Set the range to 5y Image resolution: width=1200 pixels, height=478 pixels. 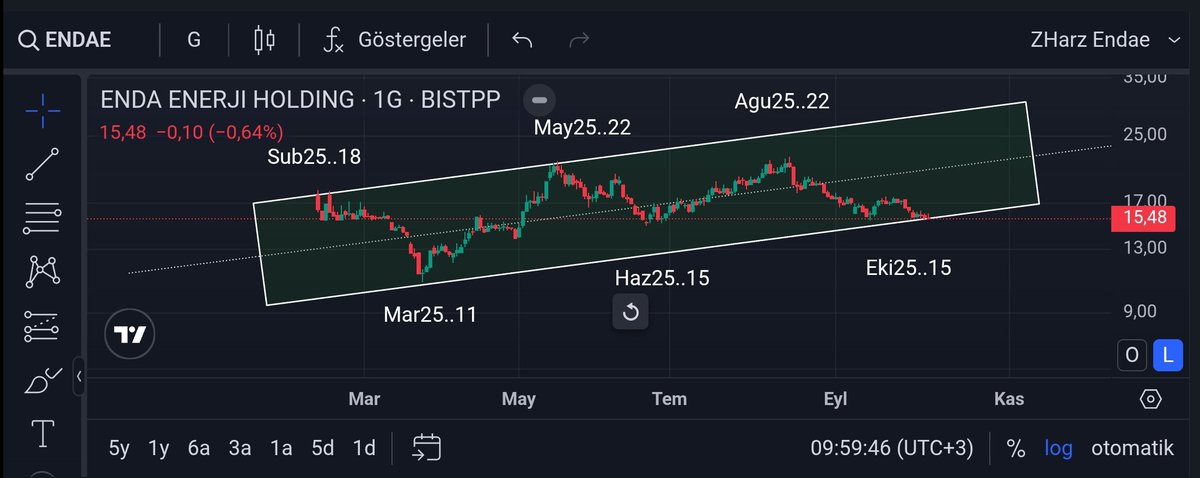[119, 448]
